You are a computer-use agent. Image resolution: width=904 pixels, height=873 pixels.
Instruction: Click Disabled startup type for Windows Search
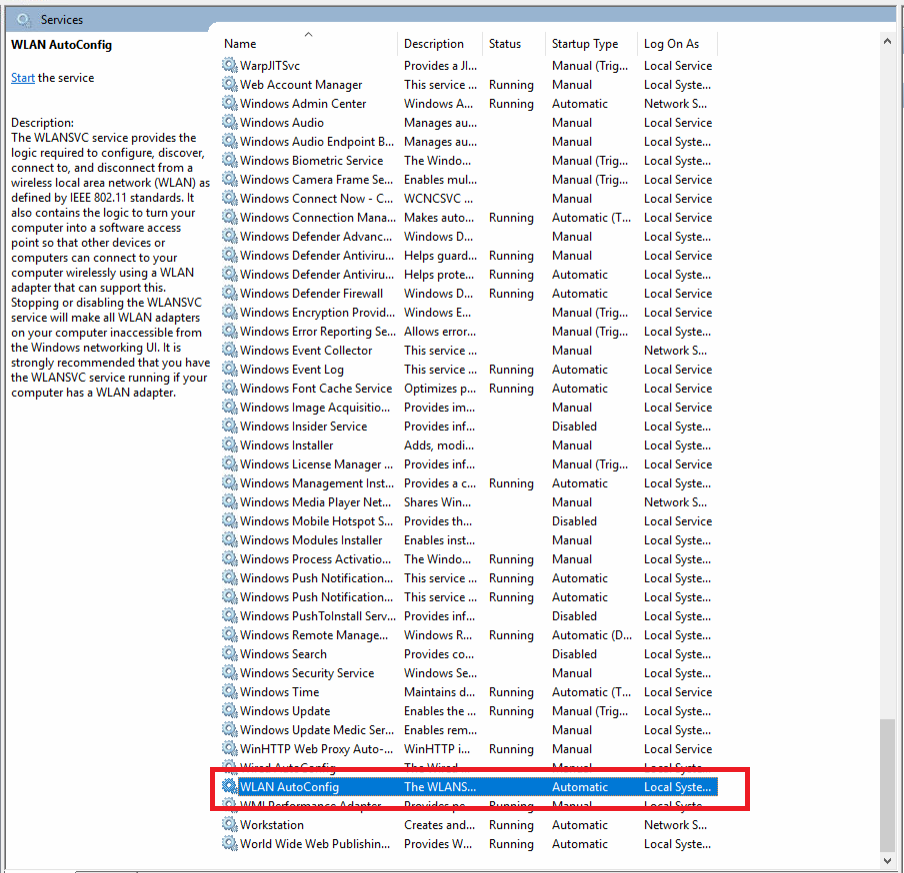point(574,654)
